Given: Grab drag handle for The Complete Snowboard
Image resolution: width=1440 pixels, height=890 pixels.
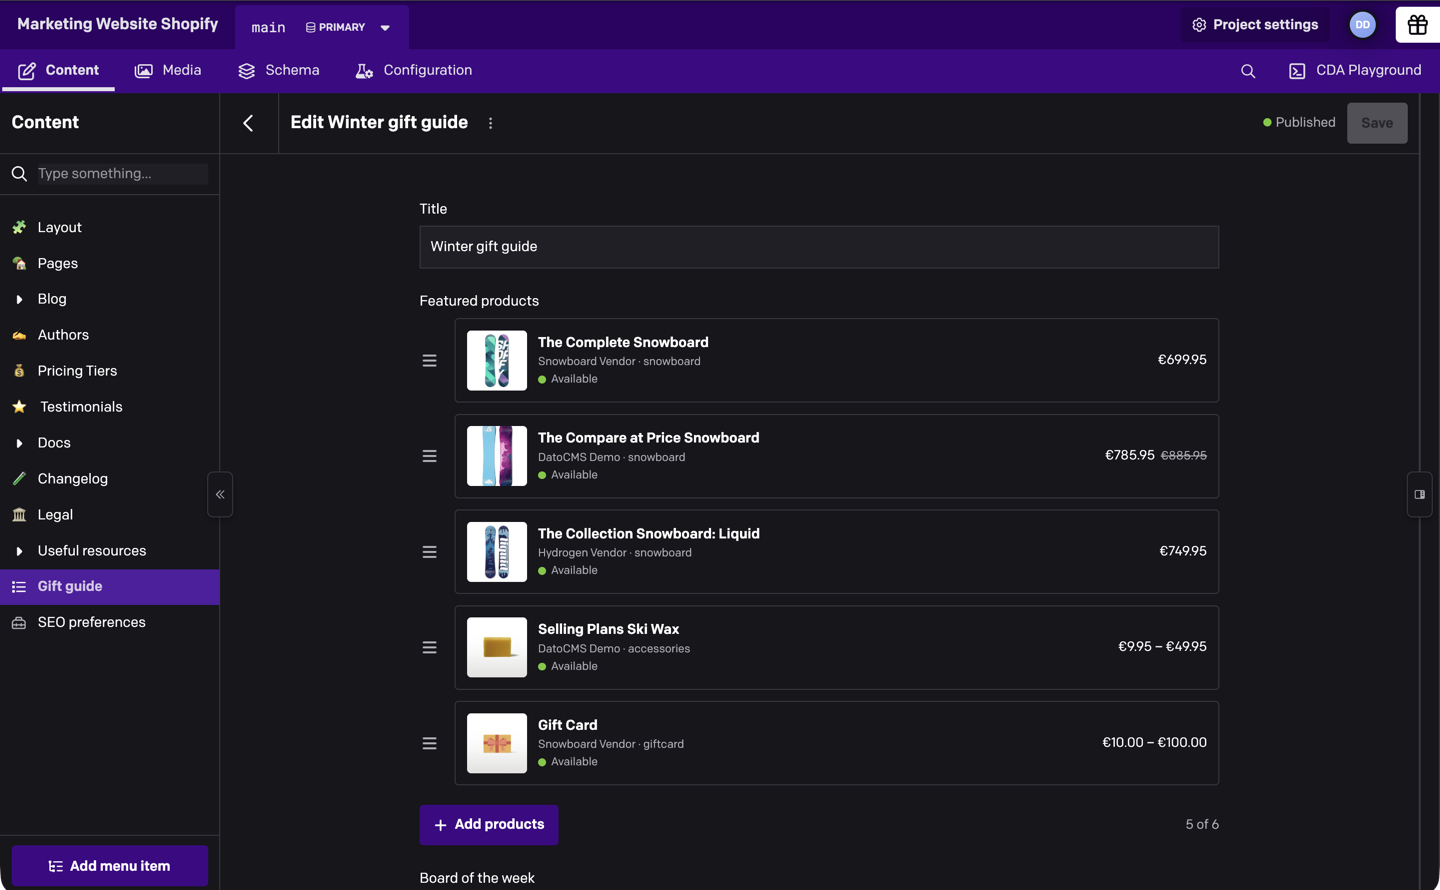Looking at the screenshot, I should point(429,361).
